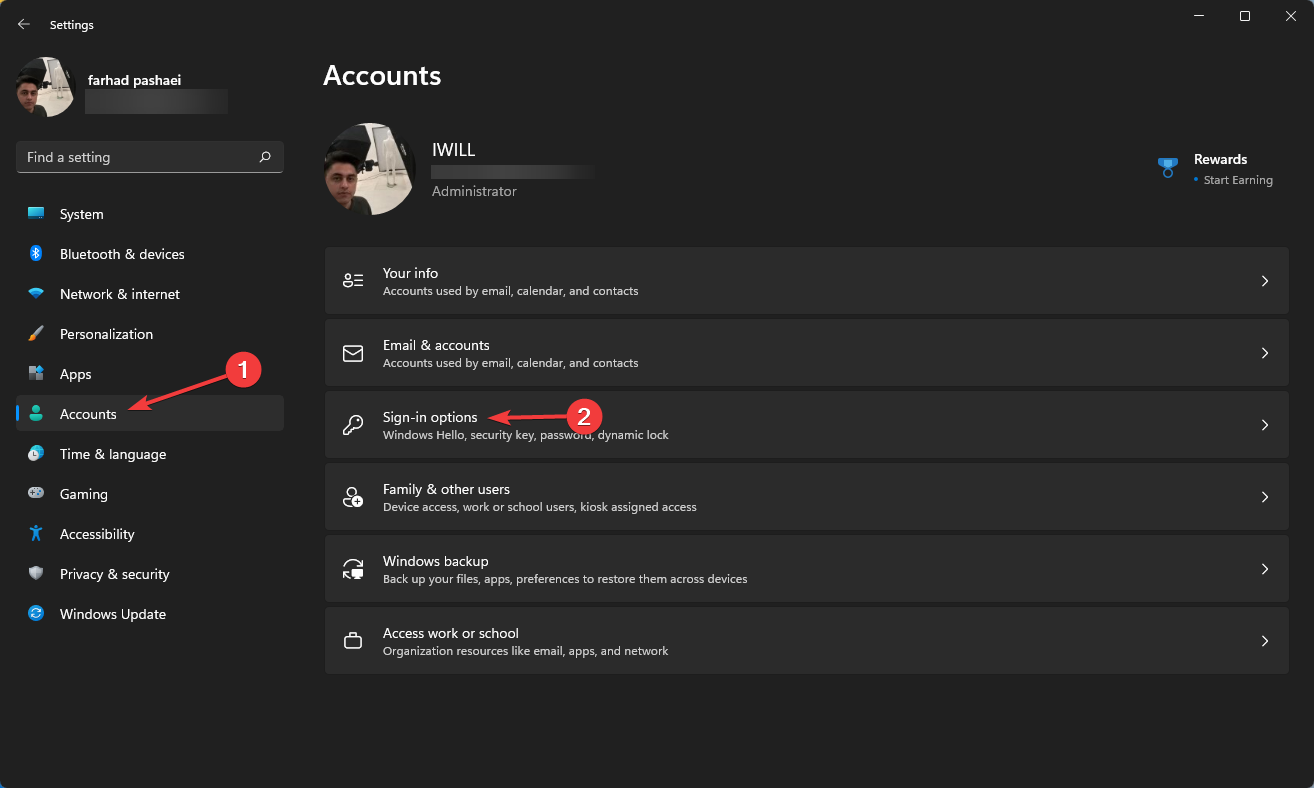Click the Accessibility person icon
The height and width of the screenshot is (788, 1314).
34,533
